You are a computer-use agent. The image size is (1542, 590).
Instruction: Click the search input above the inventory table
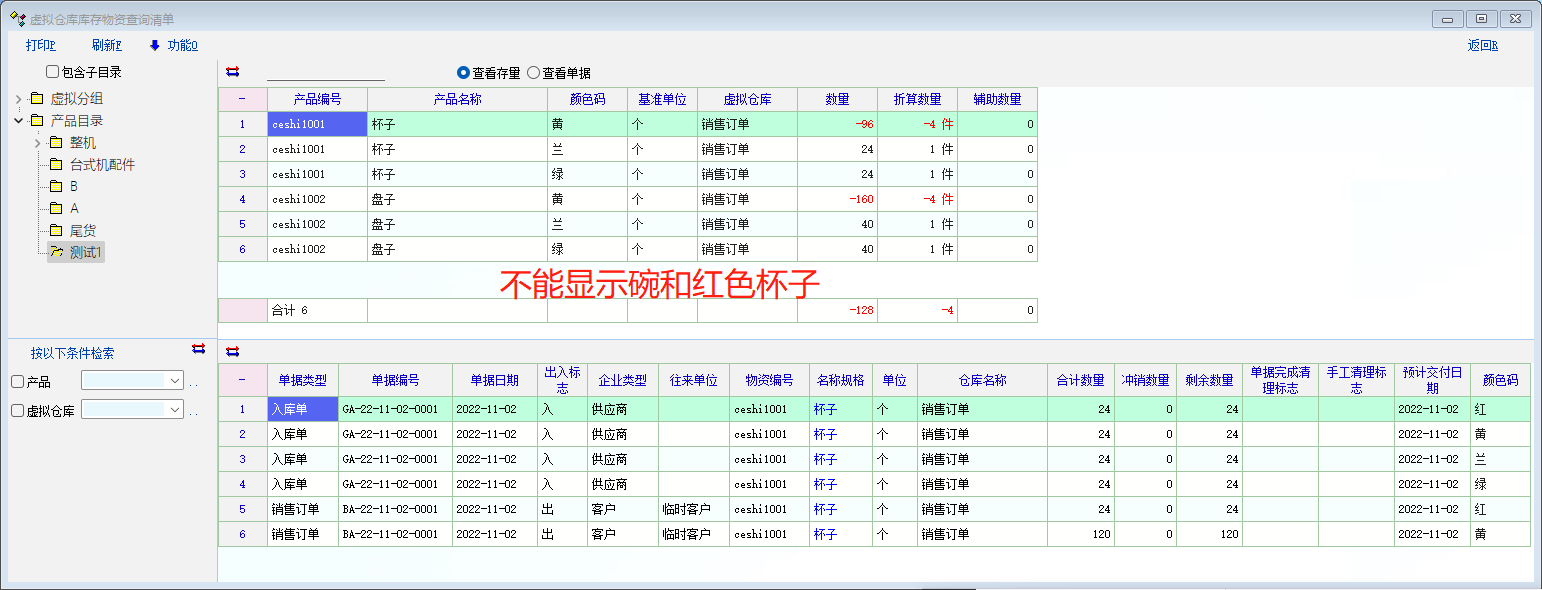(x=325, y=72)
